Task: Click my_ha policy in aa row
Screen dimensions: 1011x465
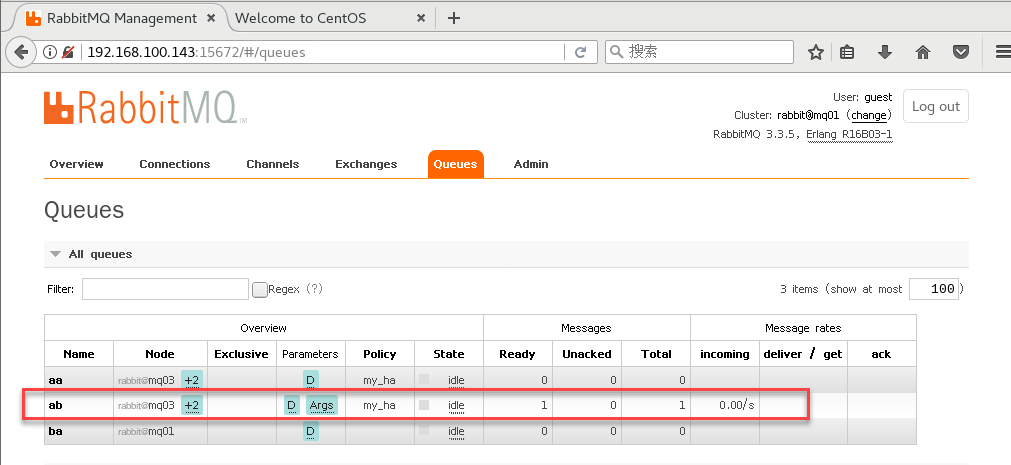Action: [x=379, y=381]
